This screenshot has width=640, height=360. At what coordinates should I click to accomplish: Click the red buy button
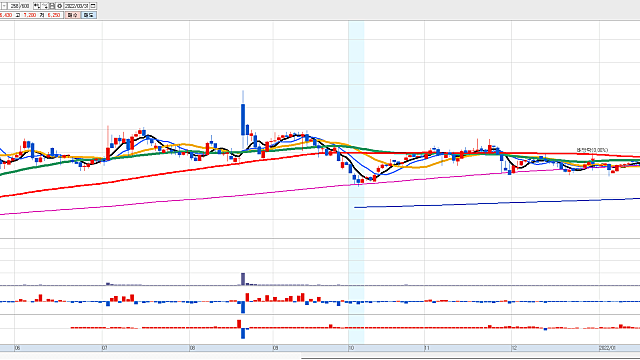pos(72,15)
